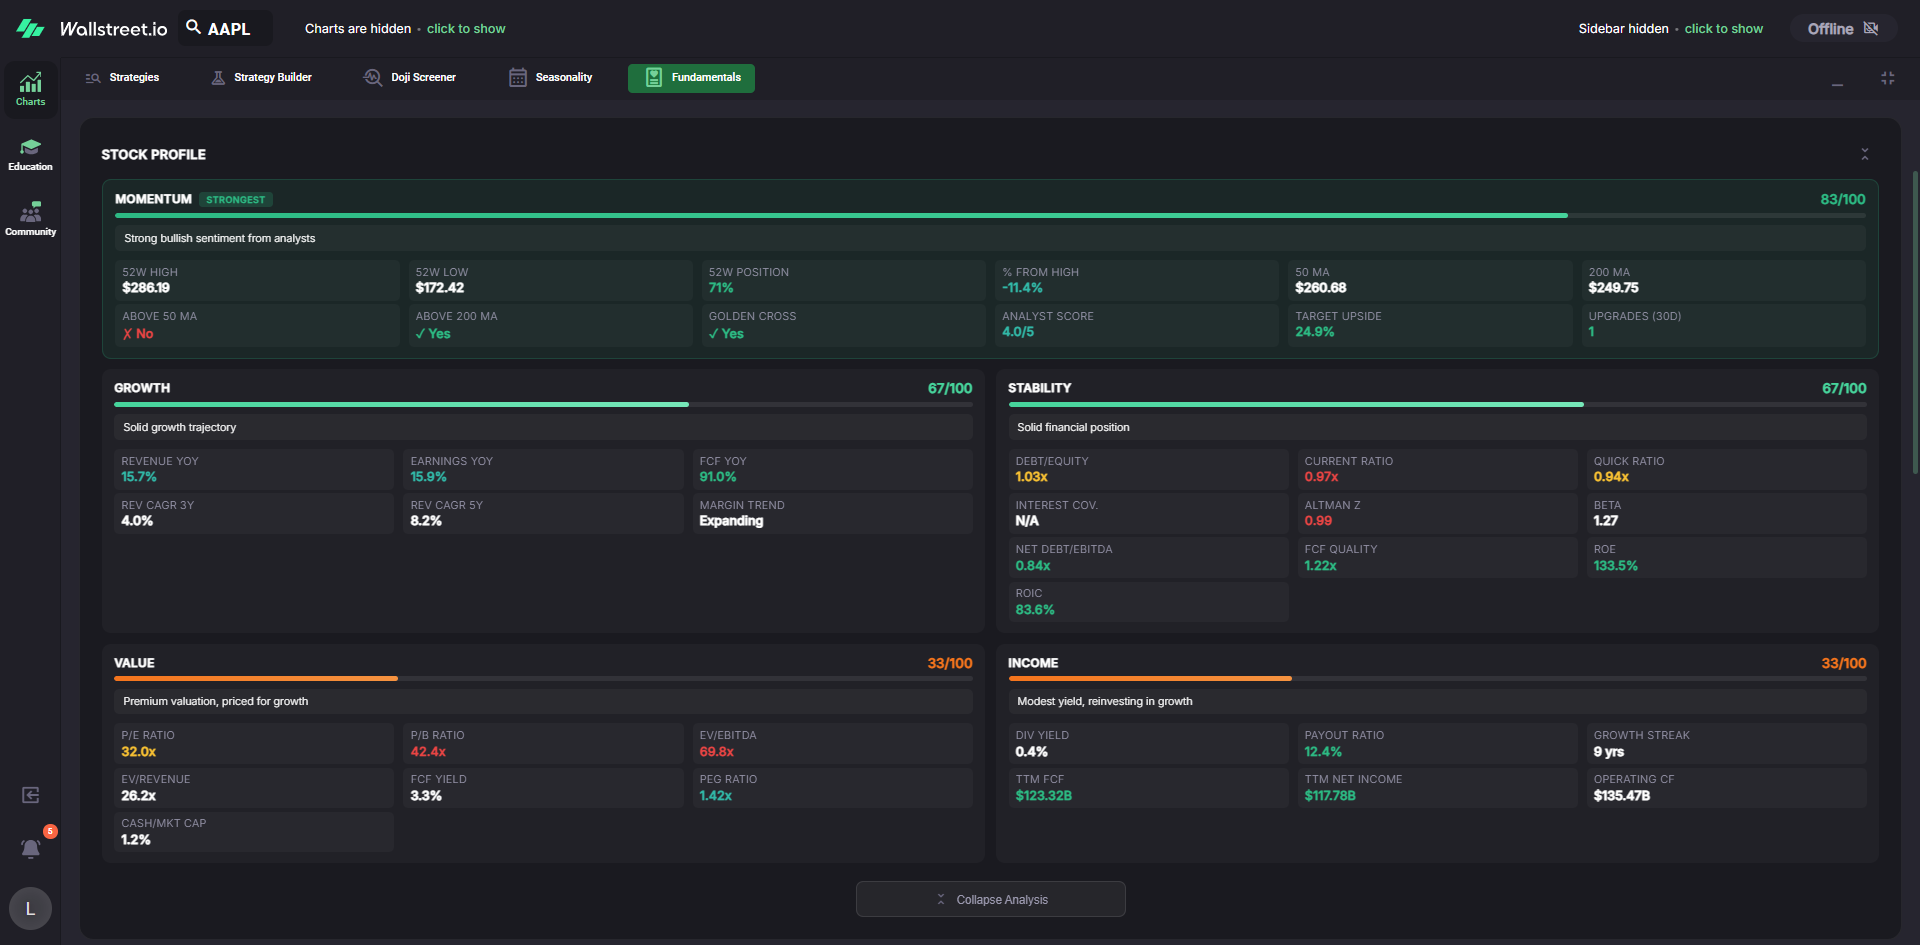Open the Education sidebar section
This screenshot has width=1920, height=945.
pyautogui.click(x=30, y=155)
